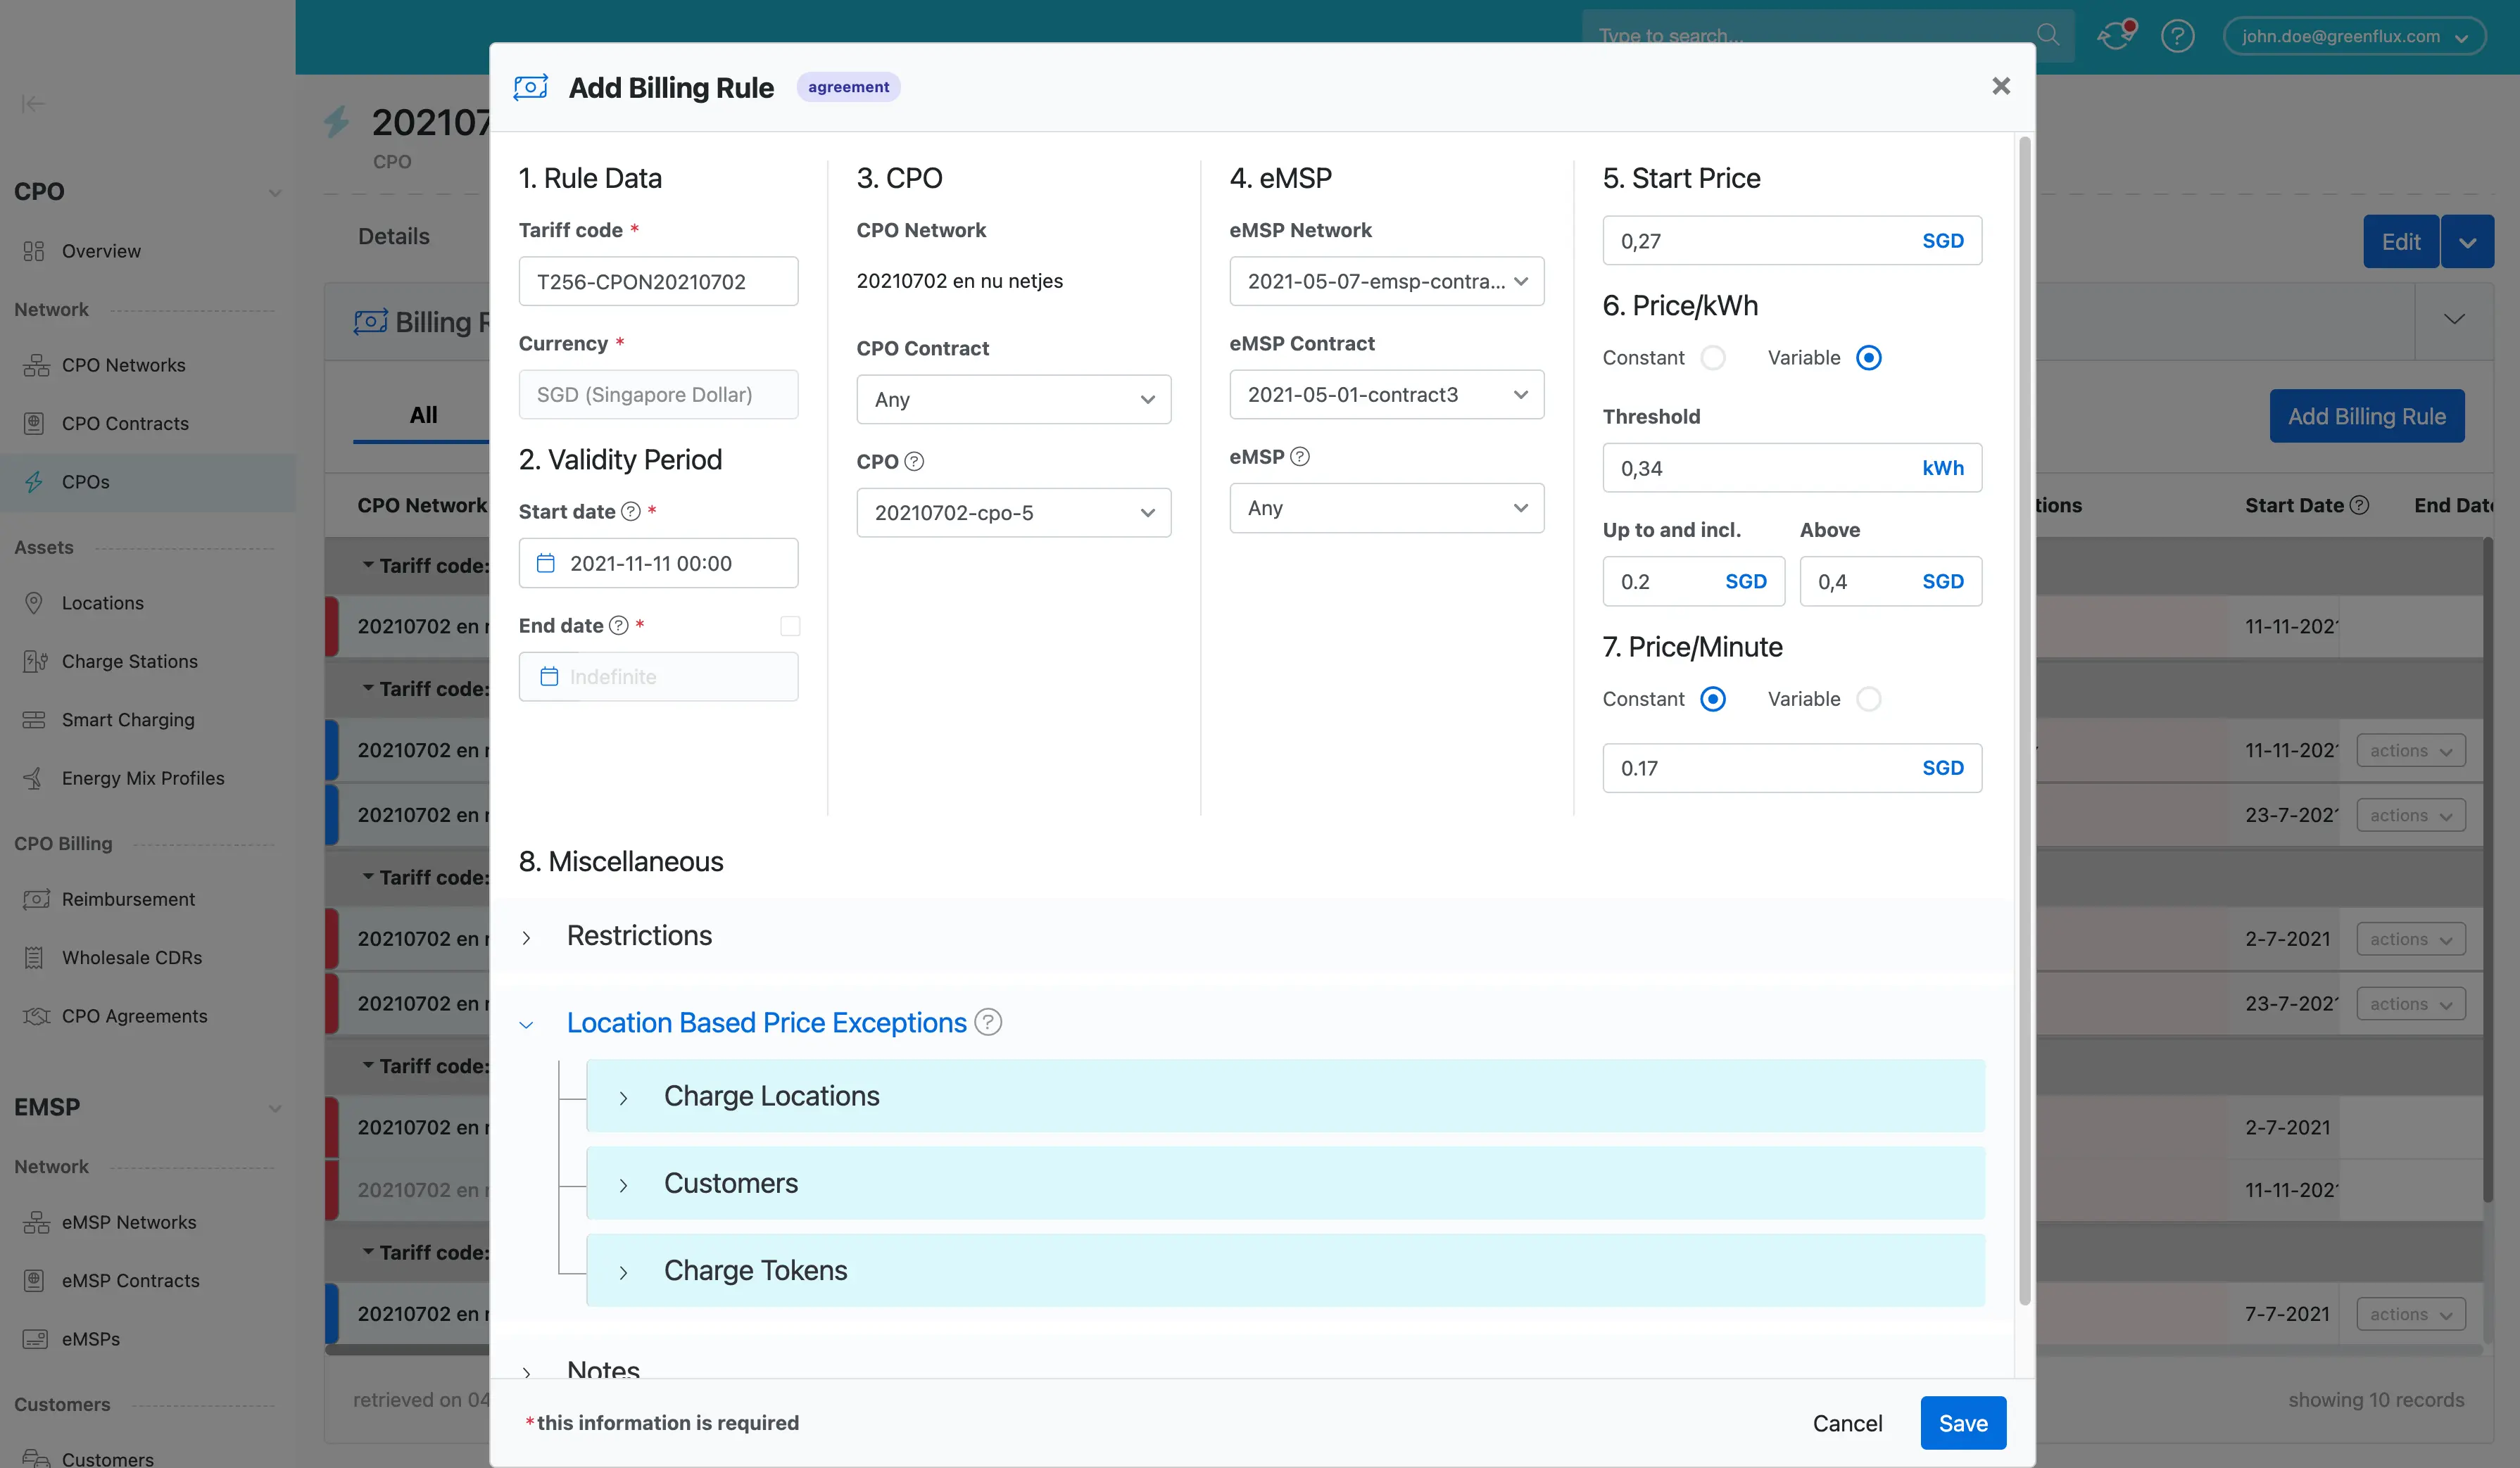Click the Edit button on background page
Viewport: 2520px width, 1468px height.
point(2400,241)
